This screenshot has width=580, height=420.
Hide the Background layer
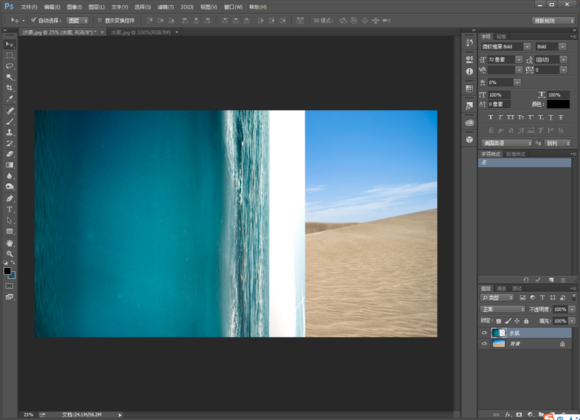click(484, 344)
